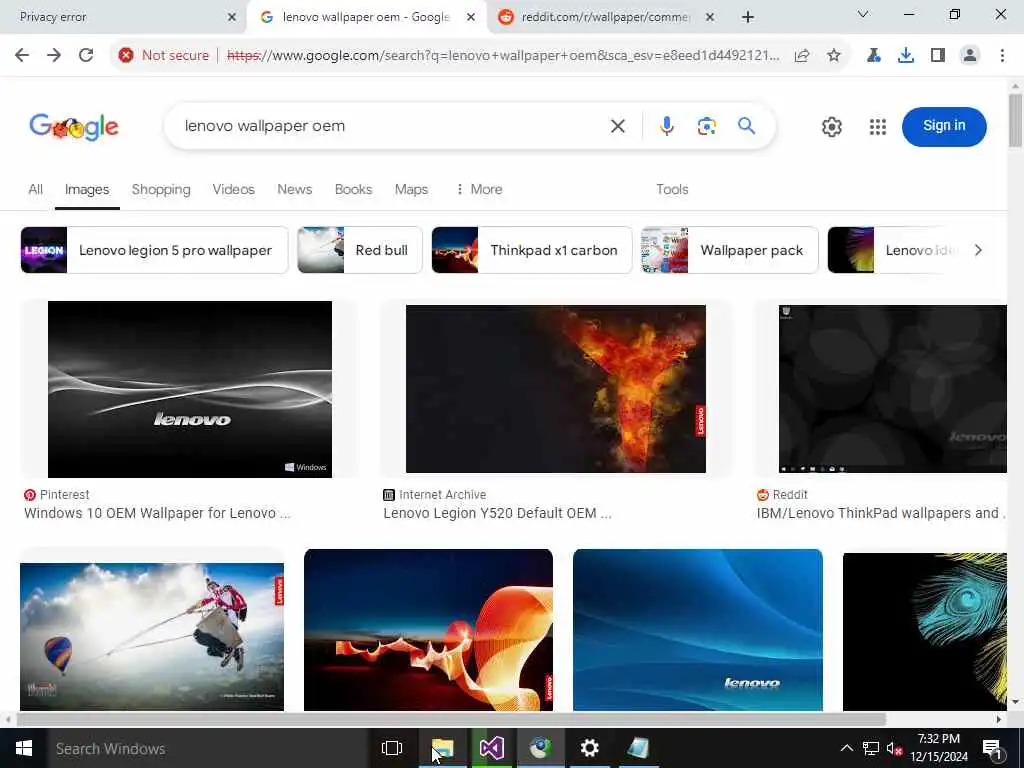Open the fiery Legion Y520 wallpaper image
This screenshot has width=1024, height=768.
[x=556, y=389]
